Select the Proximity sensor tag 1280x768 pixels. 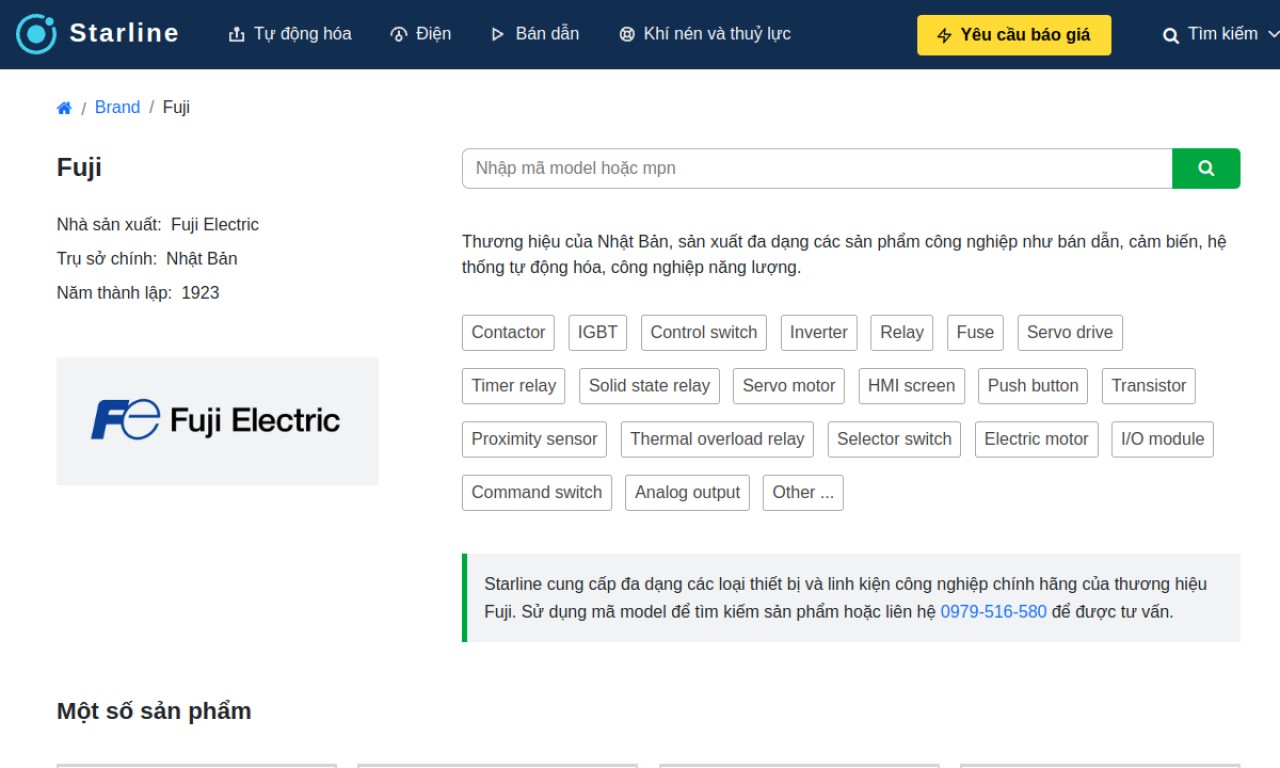534,439
